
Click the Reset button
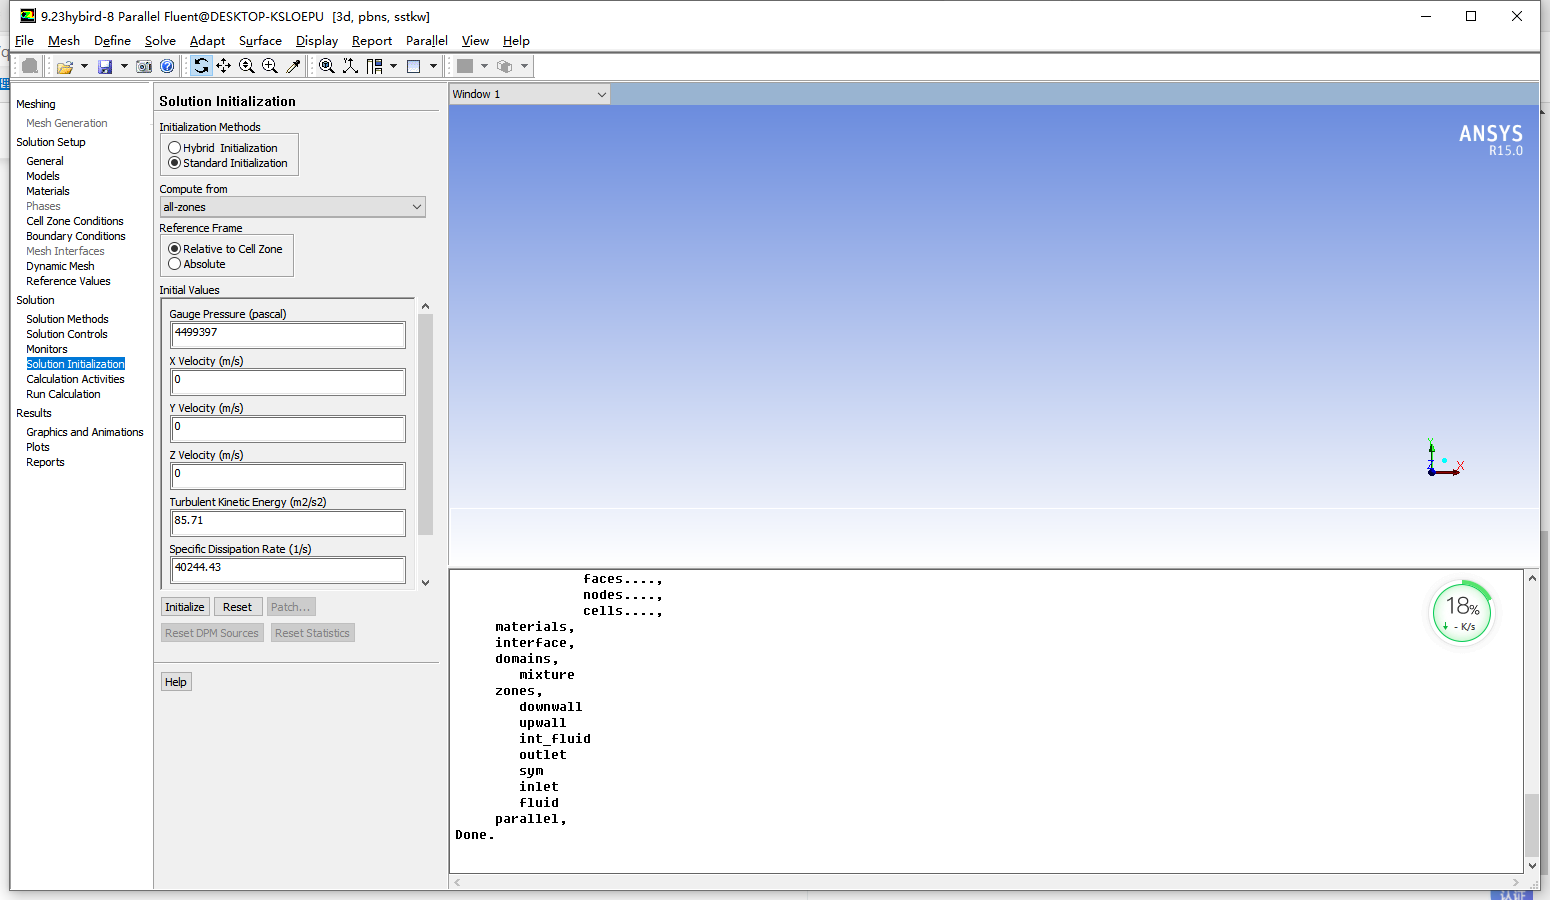237,607
